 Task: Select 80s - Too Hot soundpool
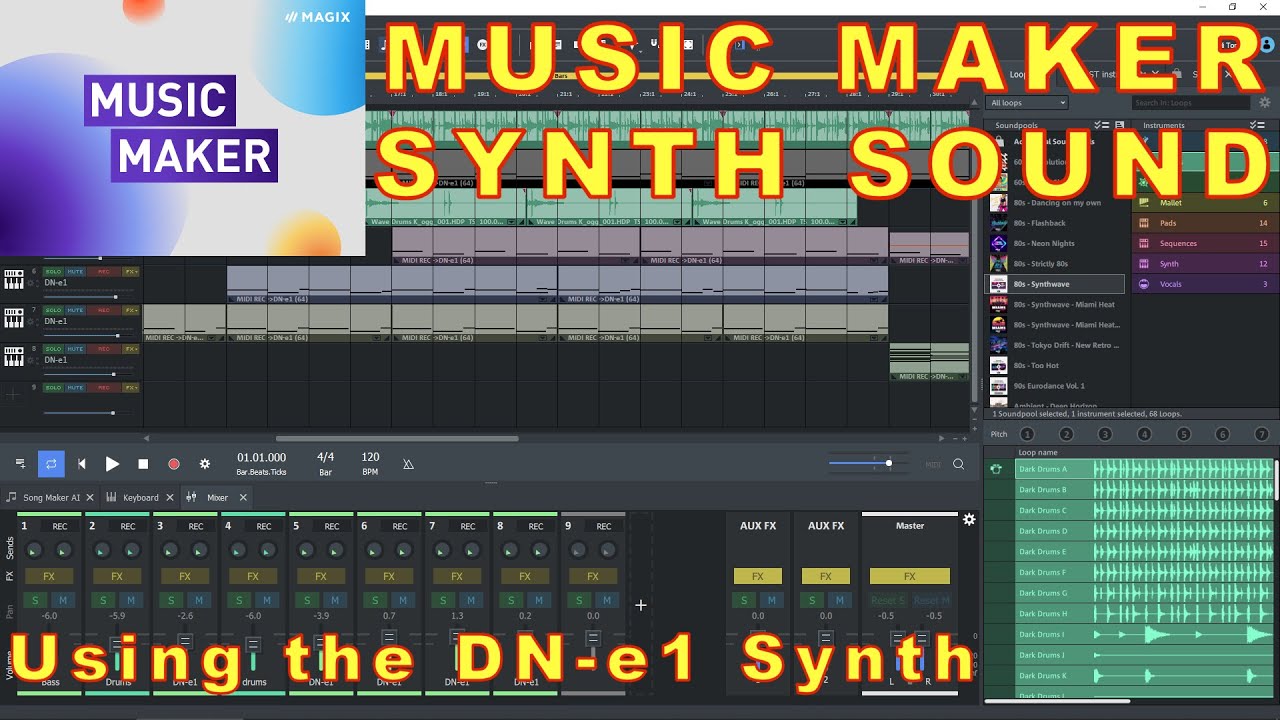point(1057,365)
